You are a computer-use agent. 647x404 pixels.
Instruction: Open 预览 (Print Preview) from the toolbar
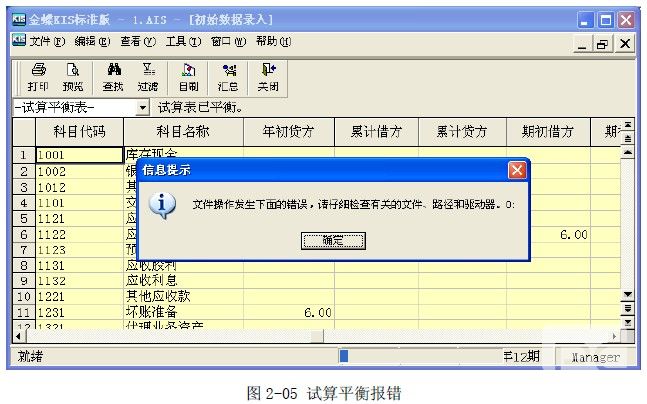(x=72, y=76)
